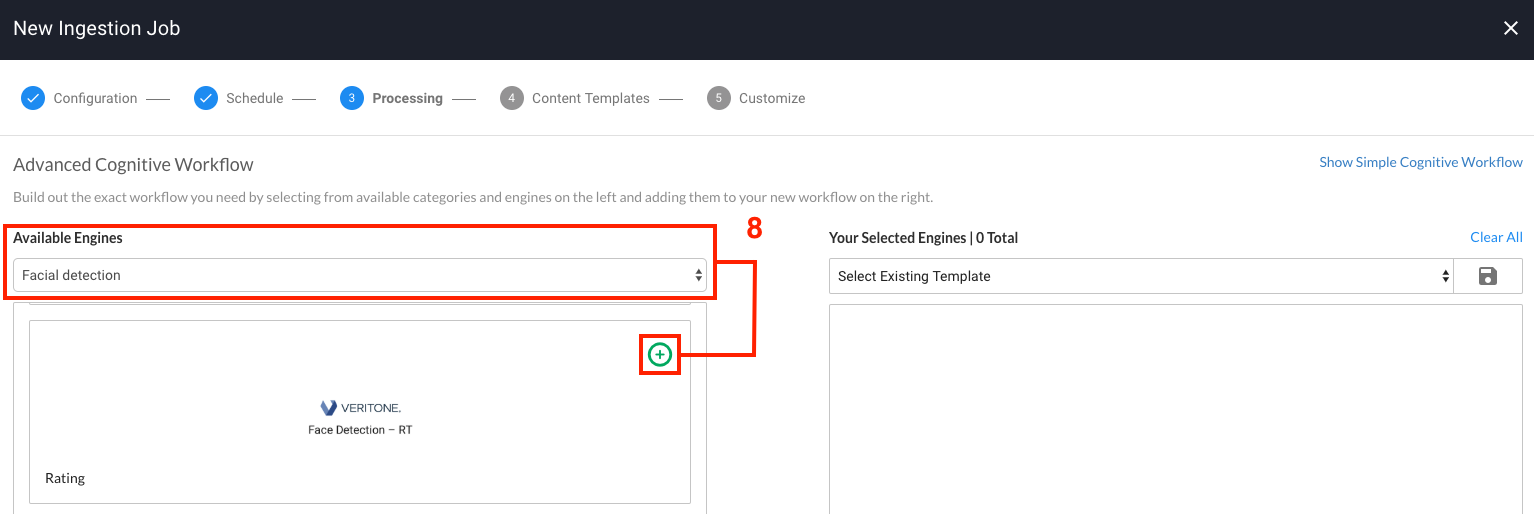Viewport: 1534px width, 514px height.
Task: Click the Schedule step checkmark circle
Action: (x=206, y=98)
